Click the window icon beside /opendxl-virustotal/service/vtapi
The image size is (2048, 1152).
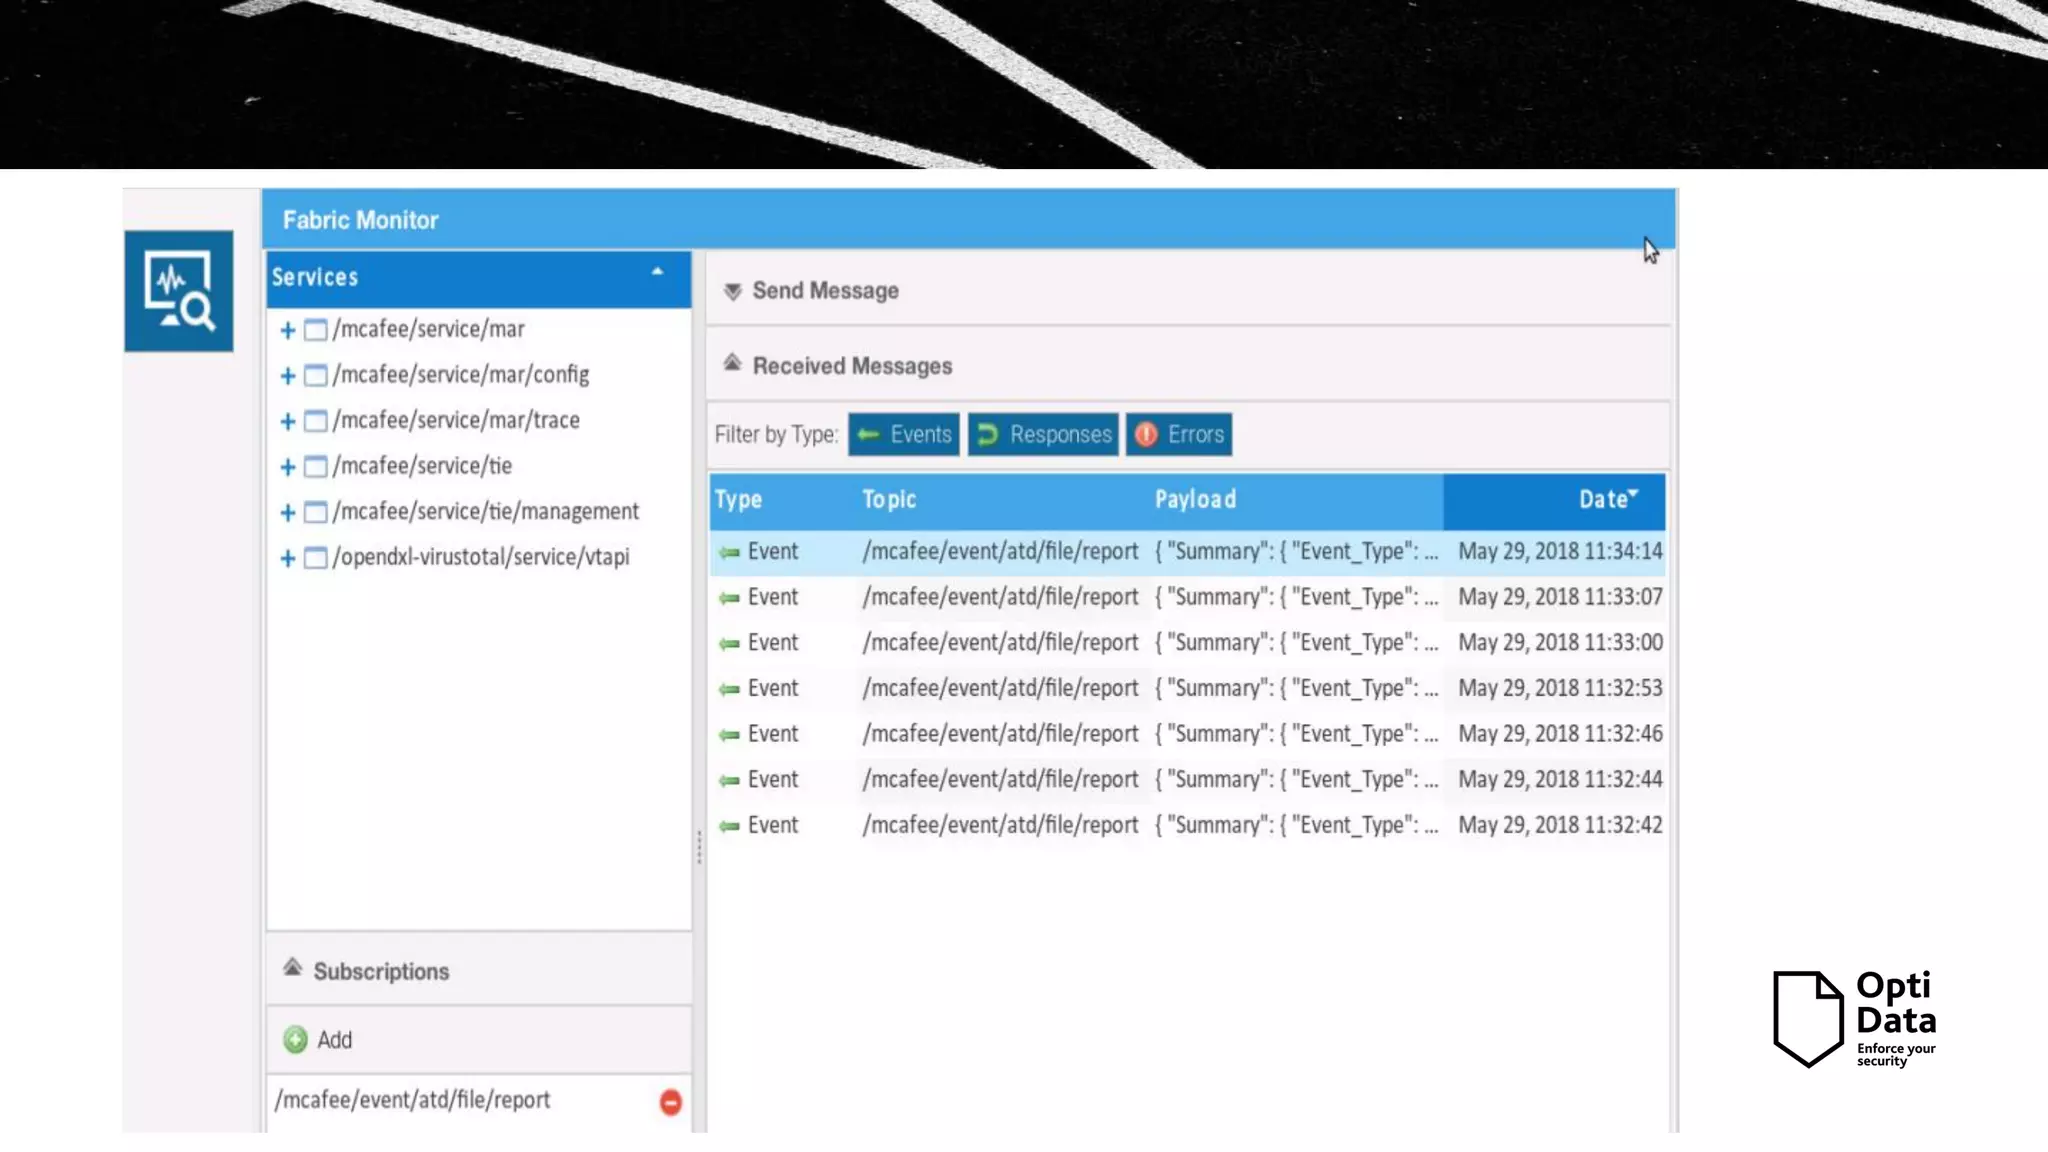coord(316,558)
